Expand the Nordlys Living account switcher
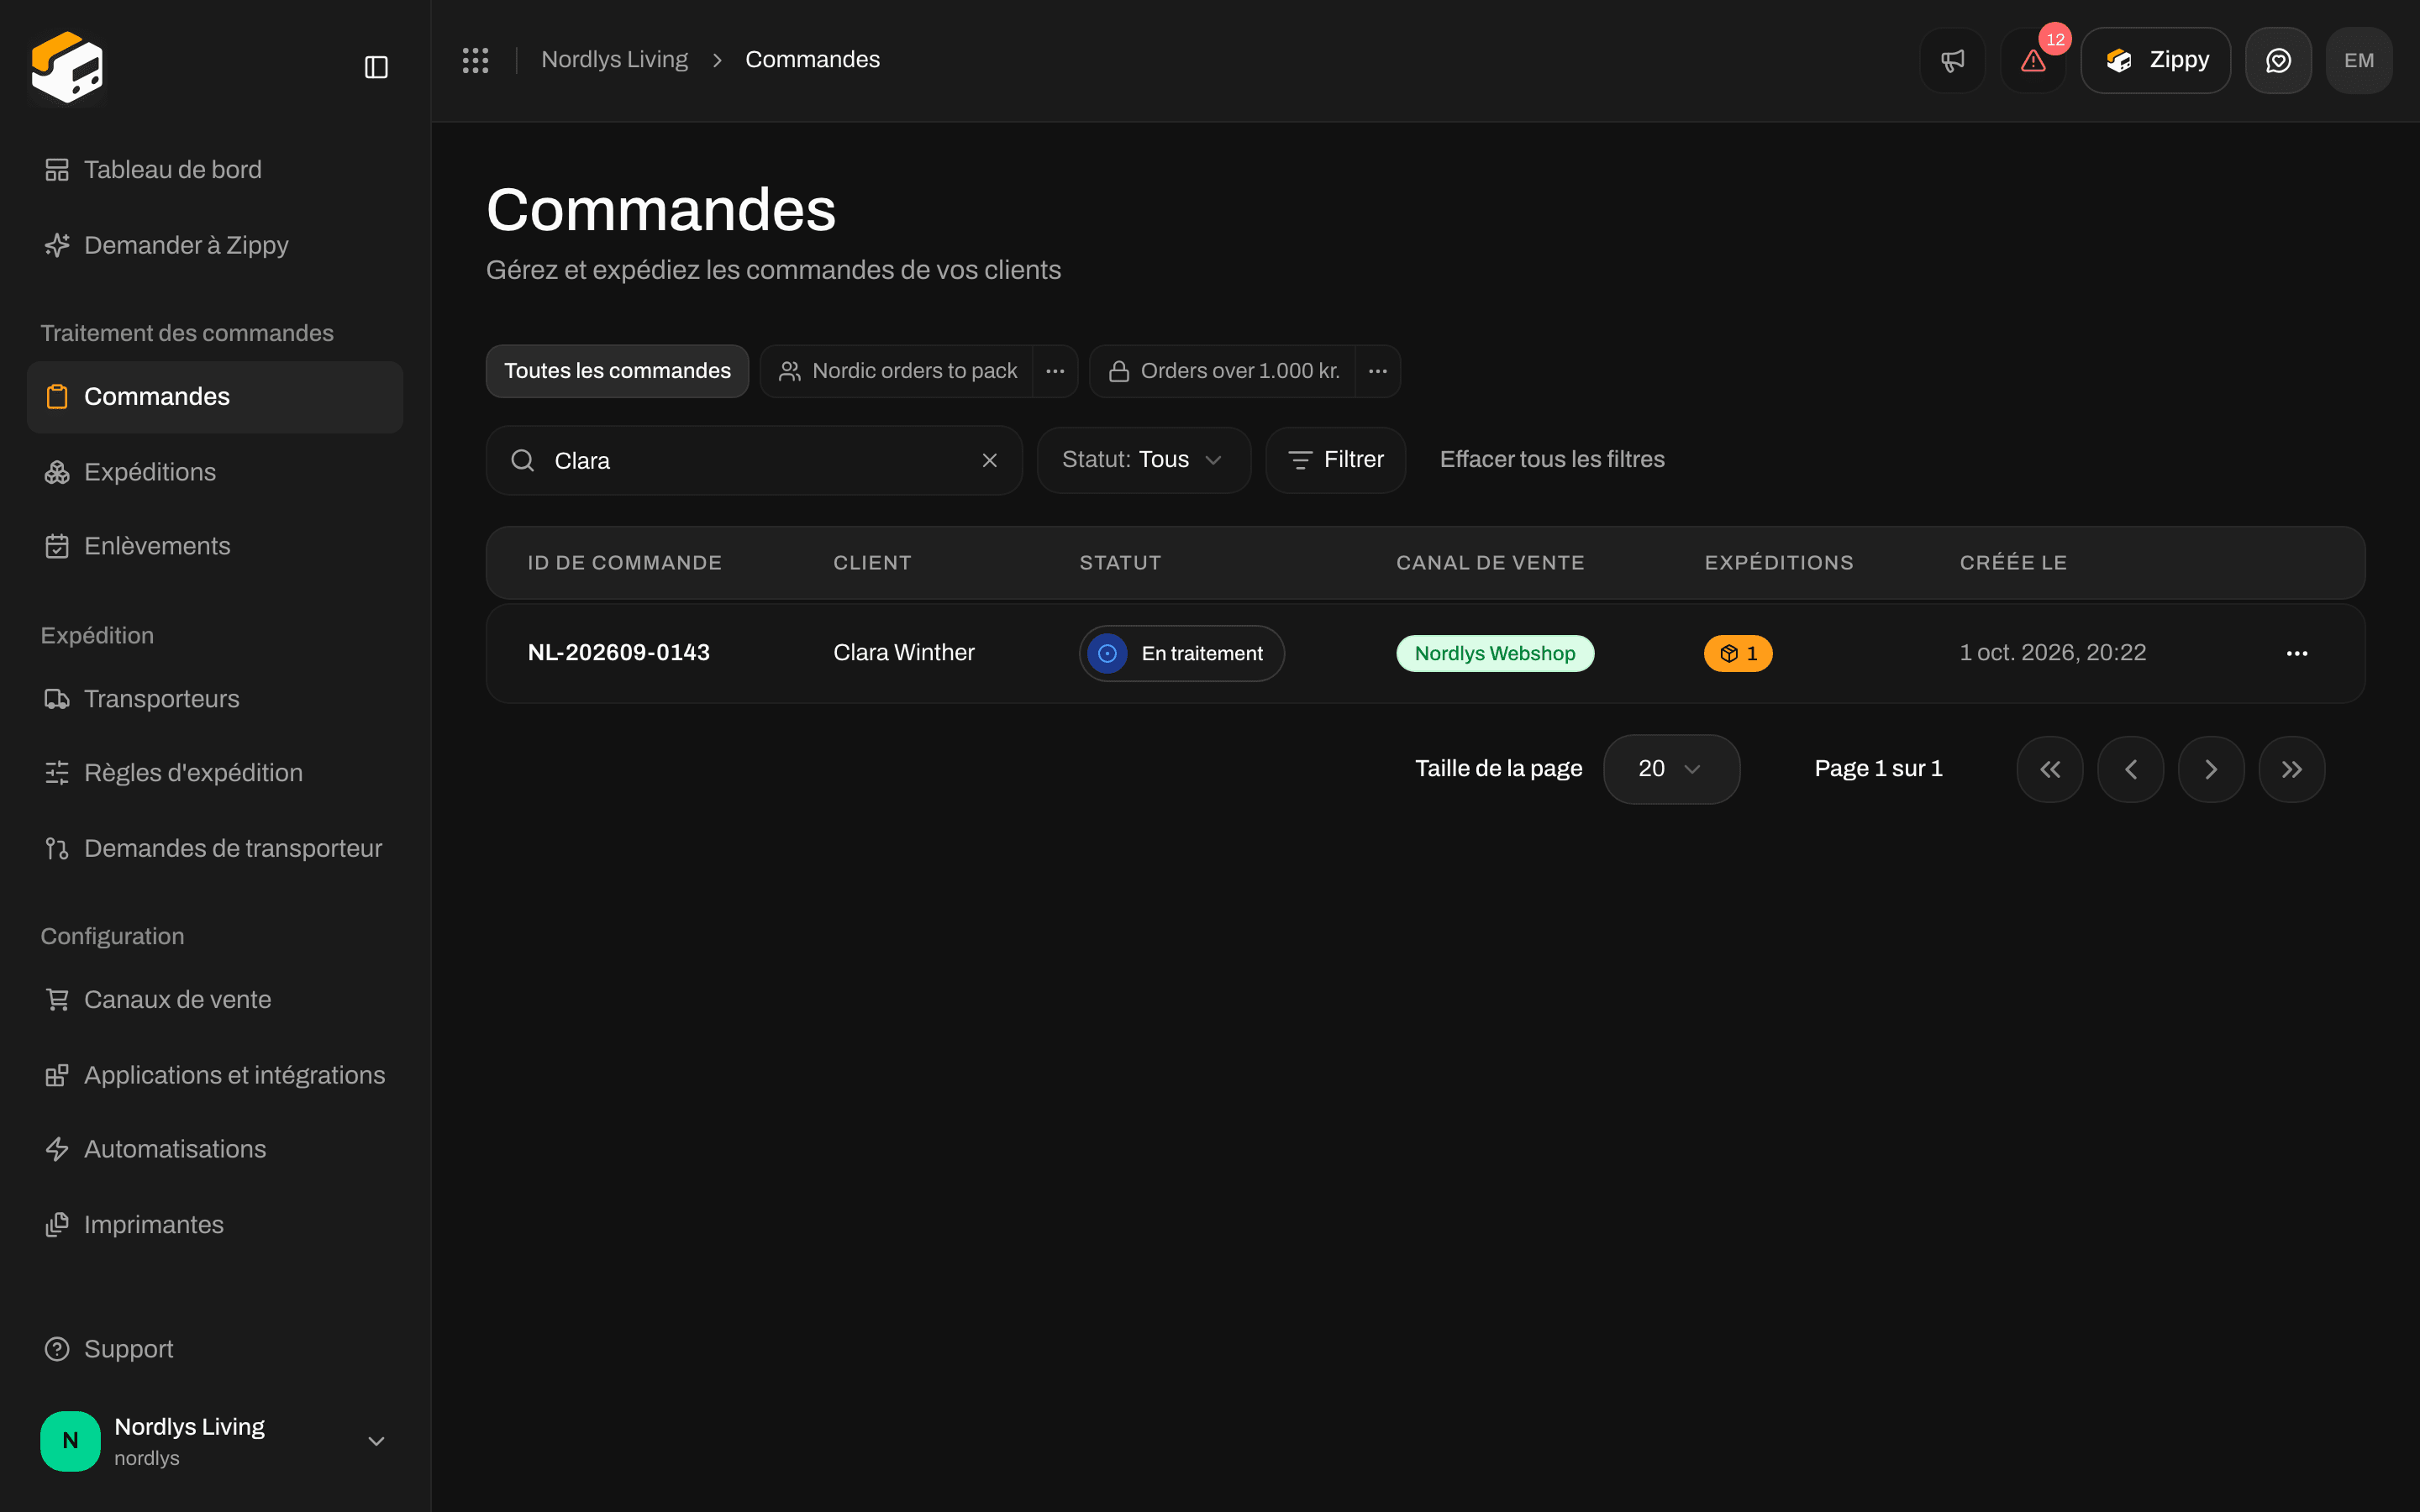Image resolution: width=2420 pixels, height=1512 pixels. 215,1441
